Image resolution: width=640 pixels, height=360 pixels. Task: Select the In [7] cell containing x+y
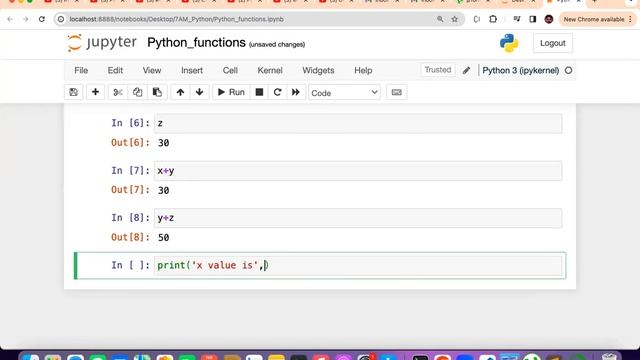358,171
